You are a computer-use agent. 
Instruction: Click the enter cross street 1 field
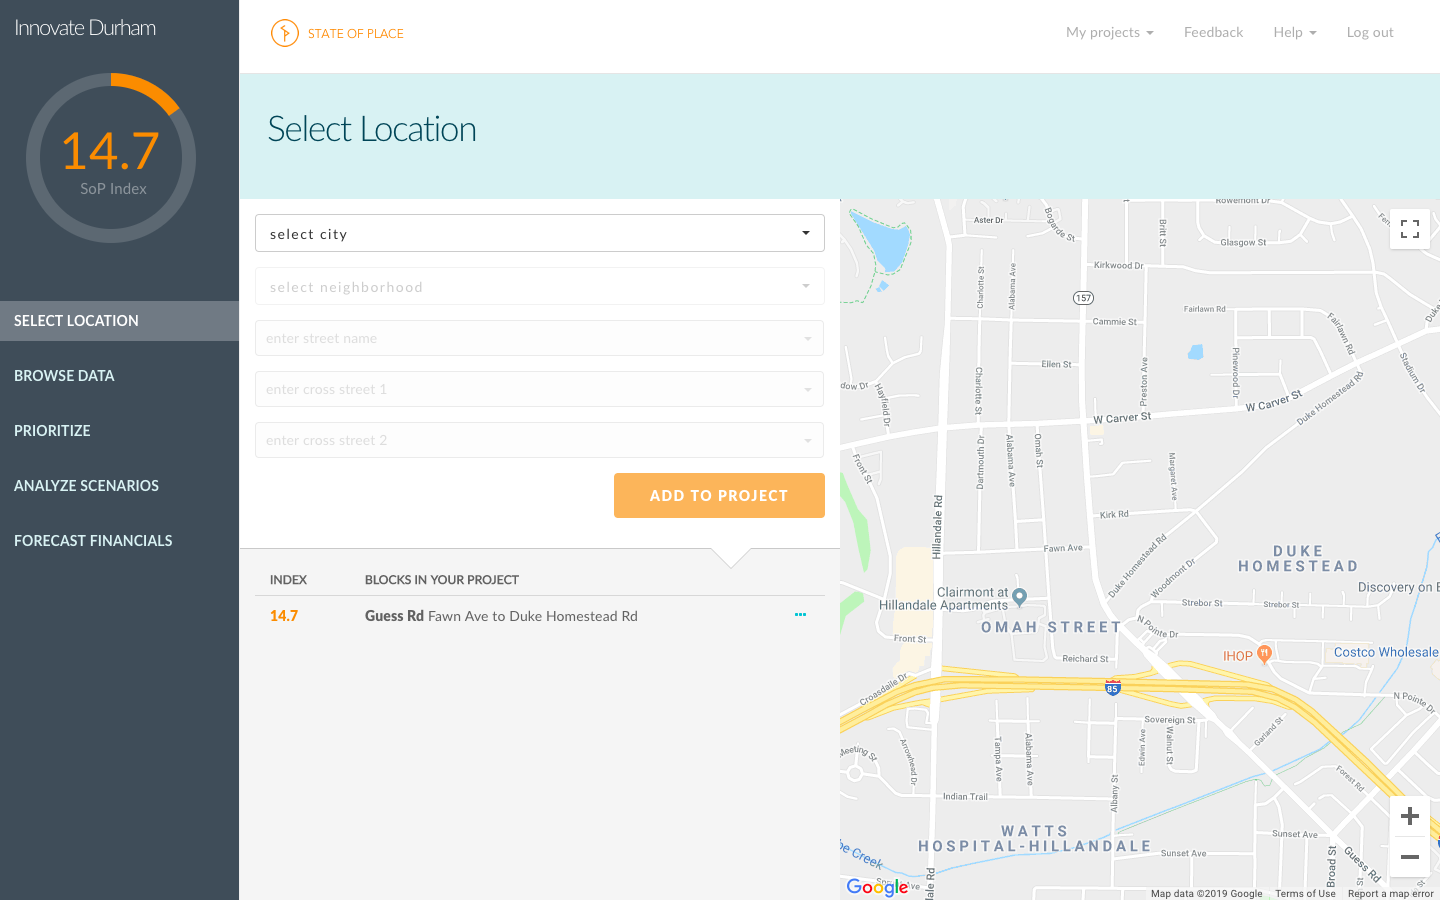click(x=540, y=389)
